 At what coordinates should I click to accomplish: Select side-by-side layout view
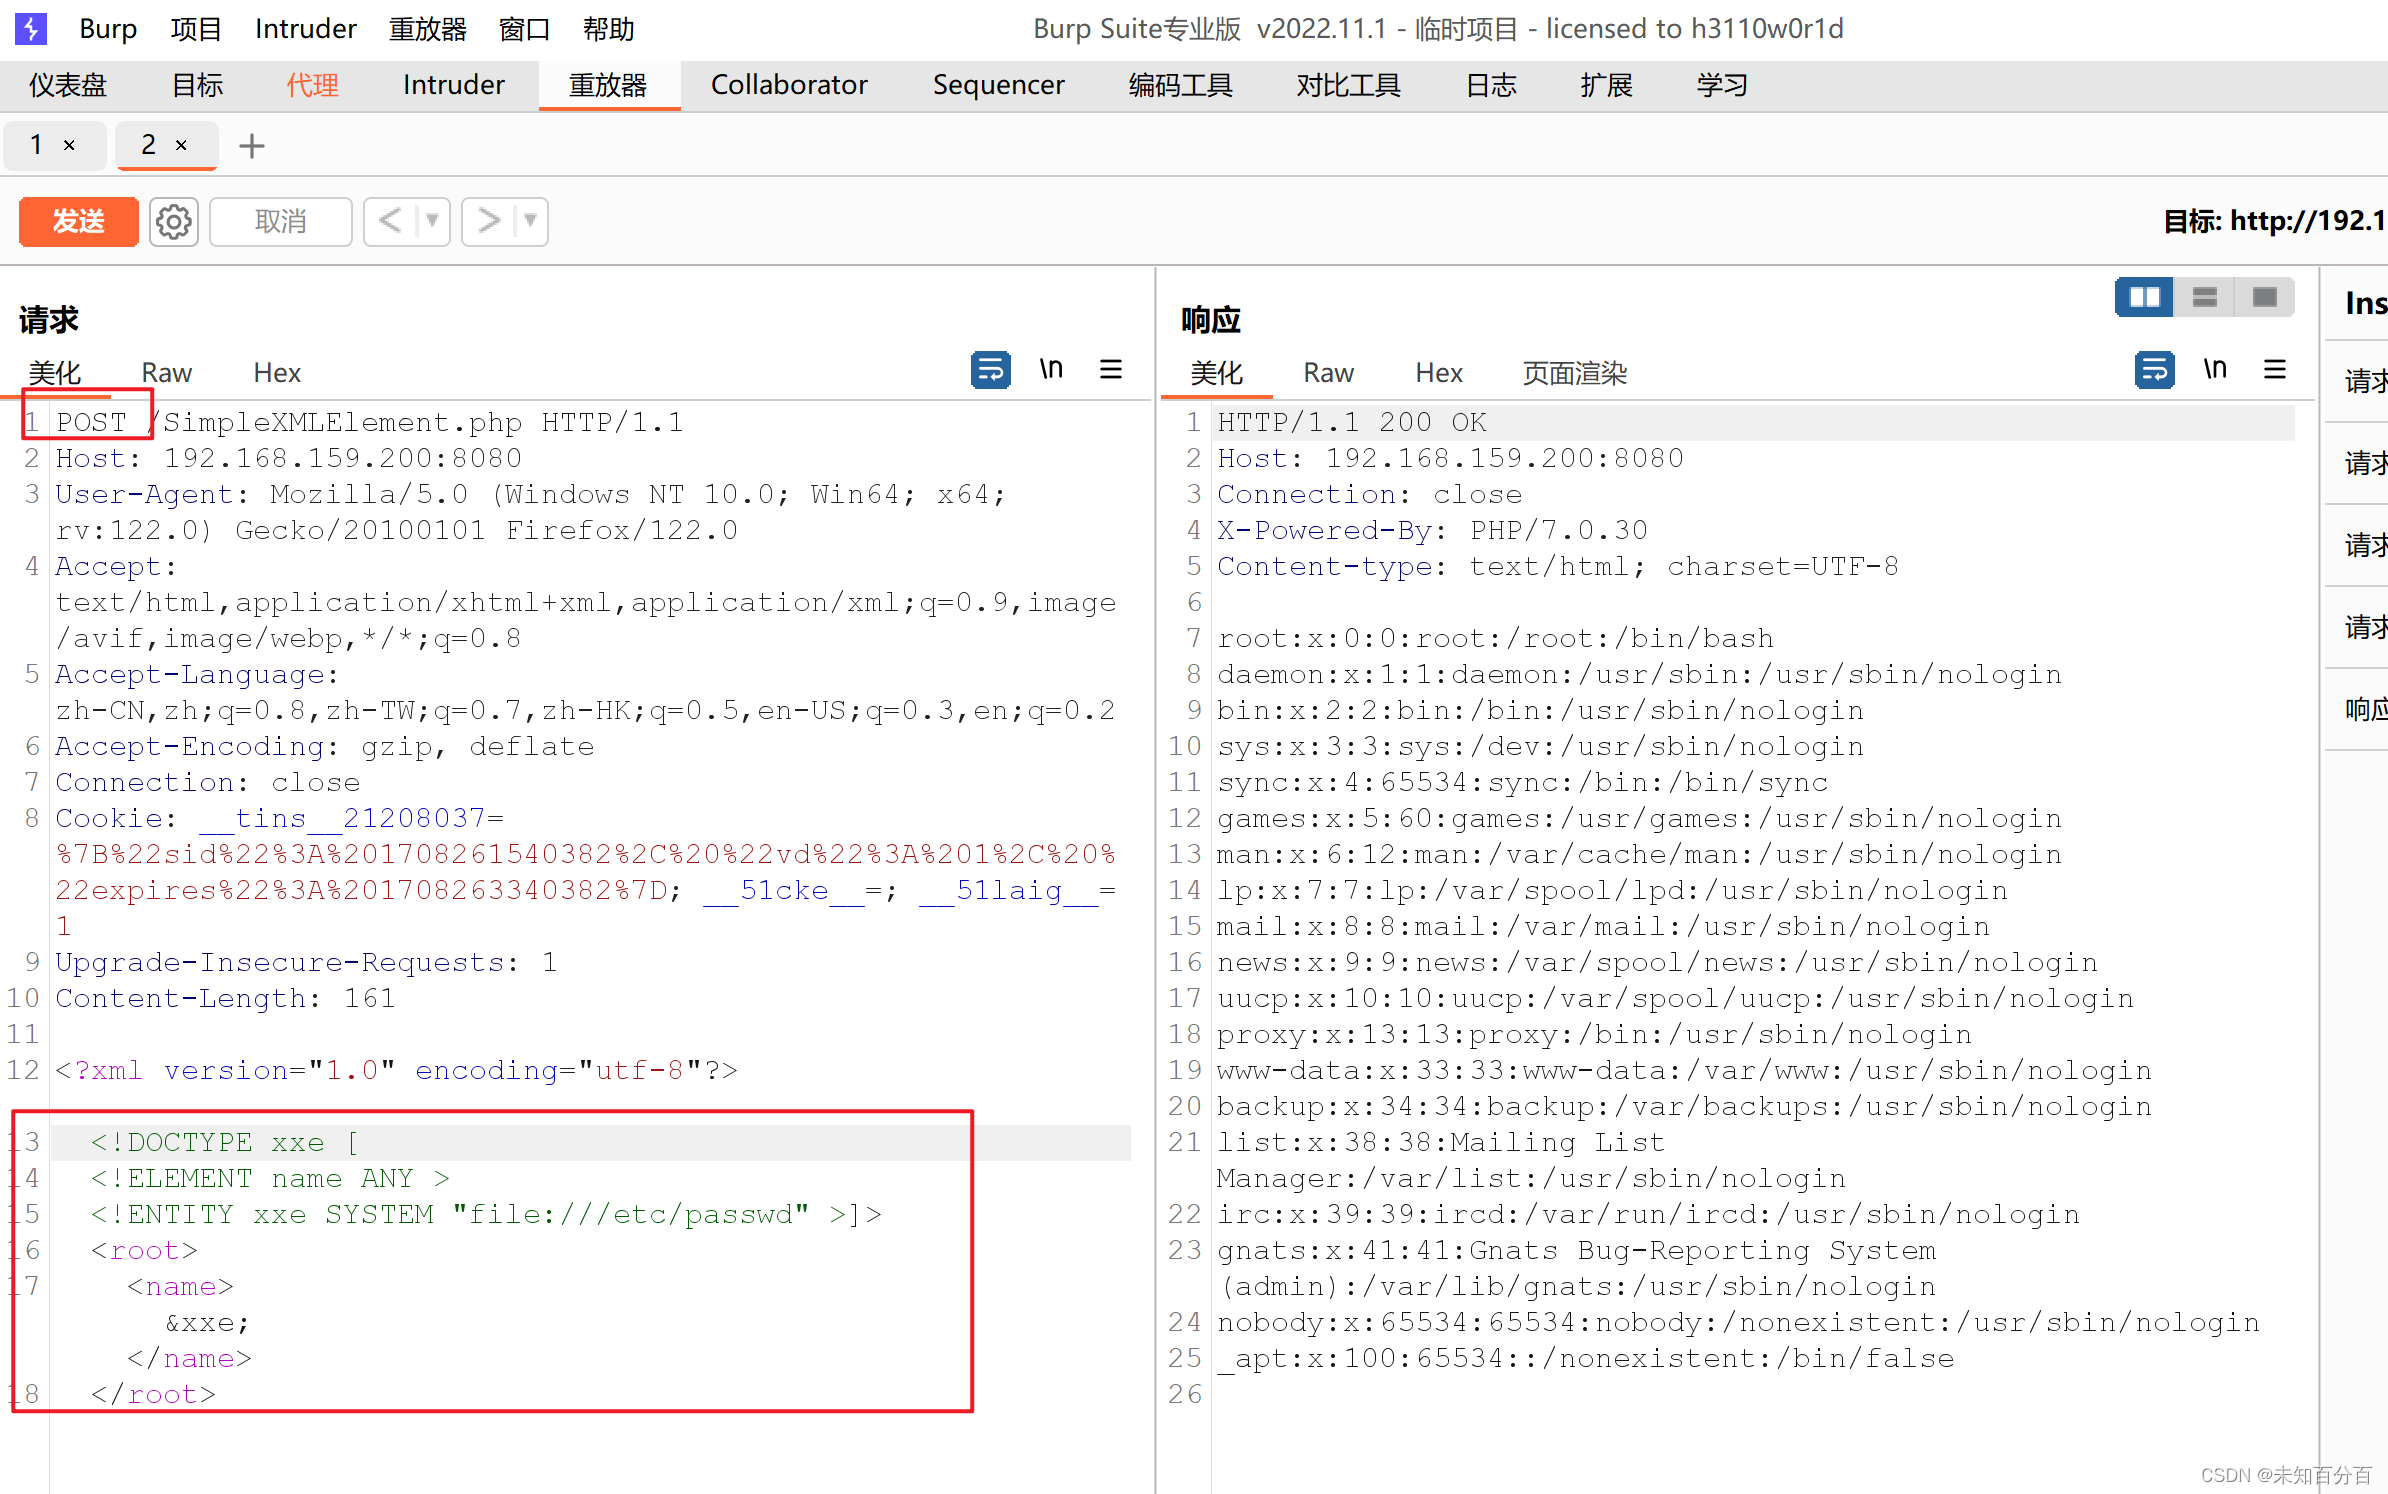(x=2144, y=297)
